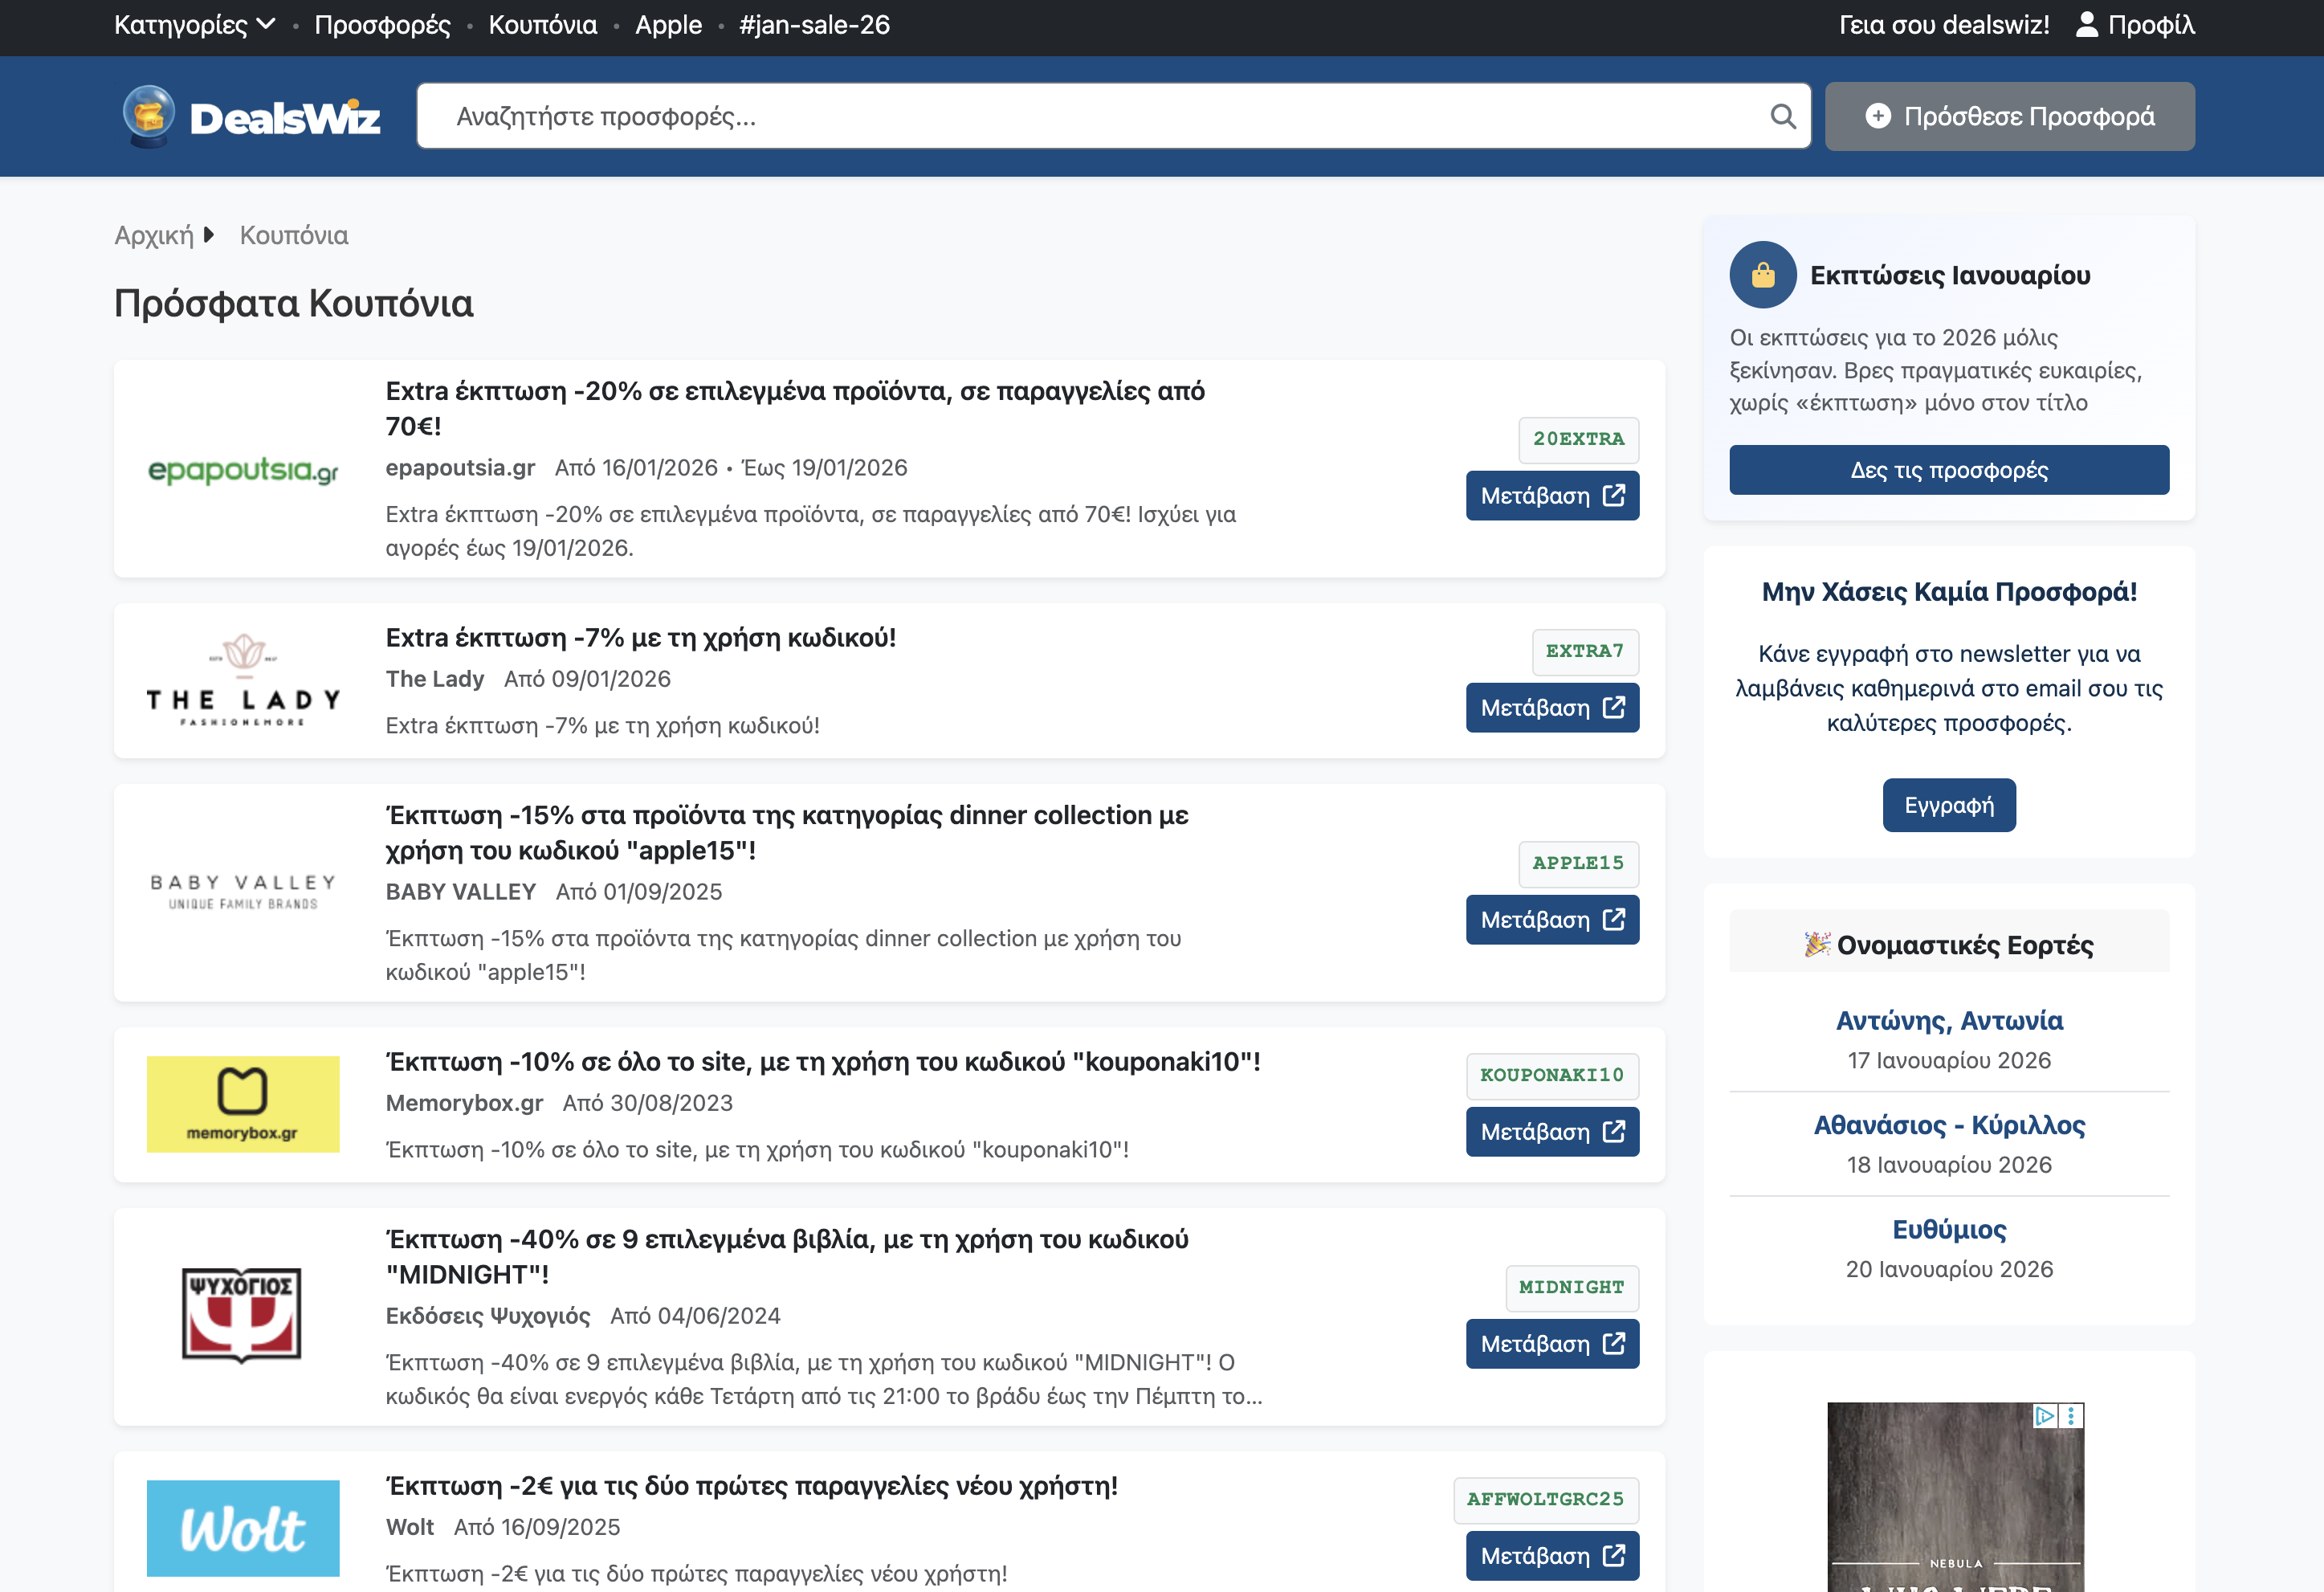Select the Κουπόνια menu item
Screen dimensions: 2324x1592
(542, 25)
